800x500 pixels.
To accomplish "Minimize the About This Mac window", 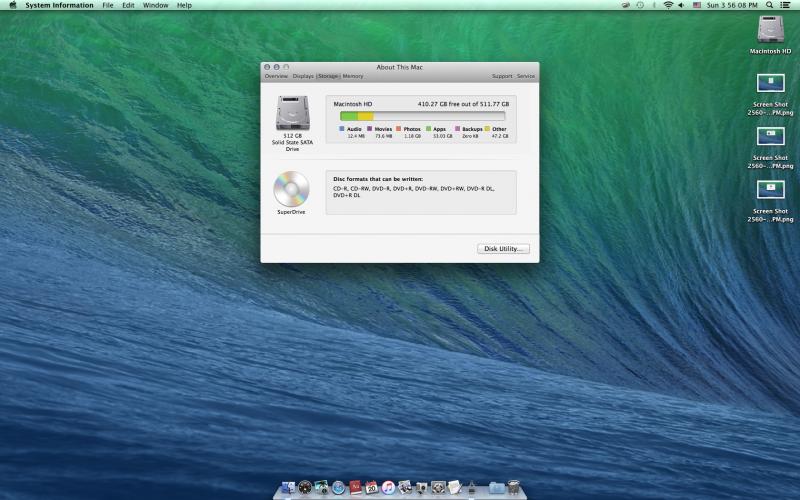I will click(277, 67).
